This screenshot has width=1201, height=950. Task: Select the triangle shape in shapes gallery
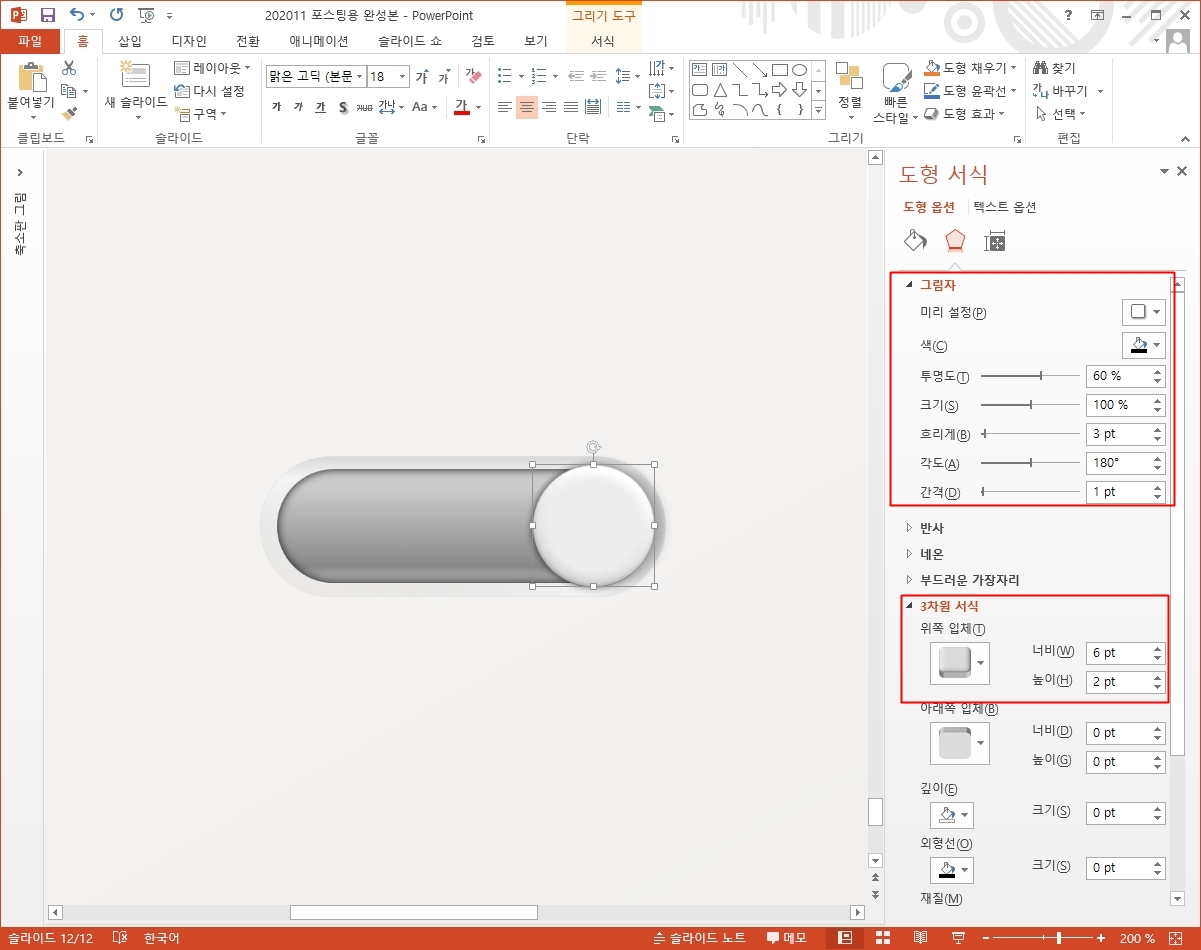(720, 89)
